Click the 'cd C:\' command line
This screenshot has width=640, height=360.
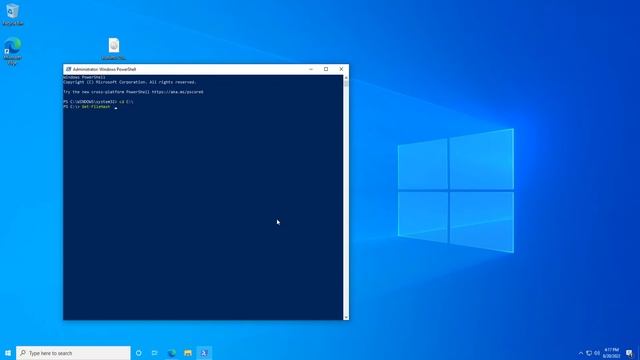pyautogui.click(x=126, y=102)
